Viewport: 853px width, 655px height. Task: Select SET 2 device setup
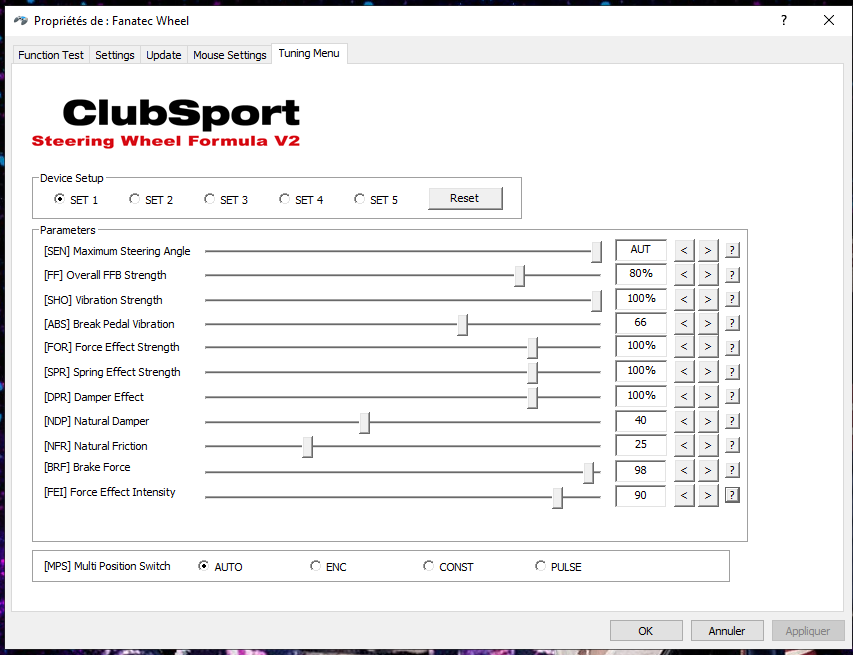pyautogui.click(x=151, y=200)
